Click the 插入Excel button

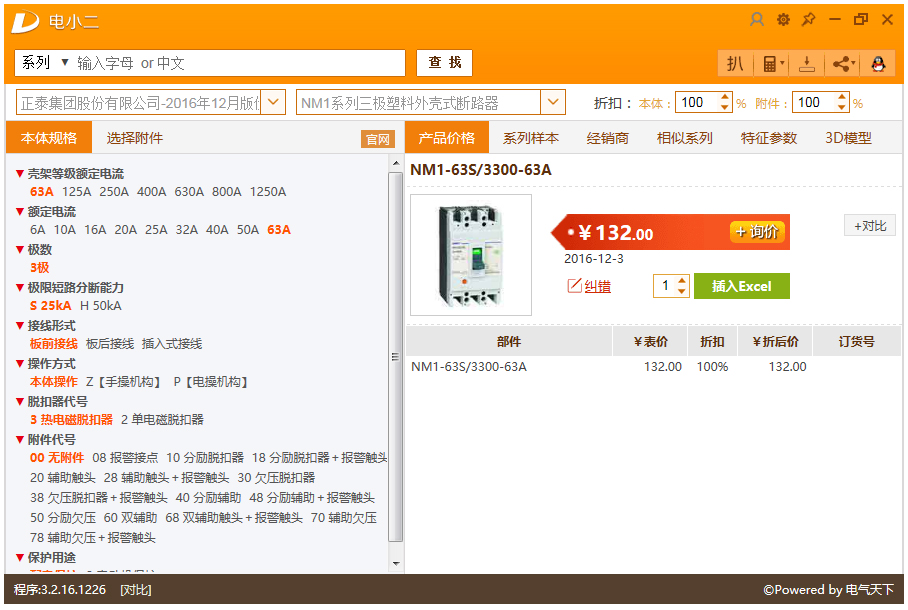[x=742, y=286]
